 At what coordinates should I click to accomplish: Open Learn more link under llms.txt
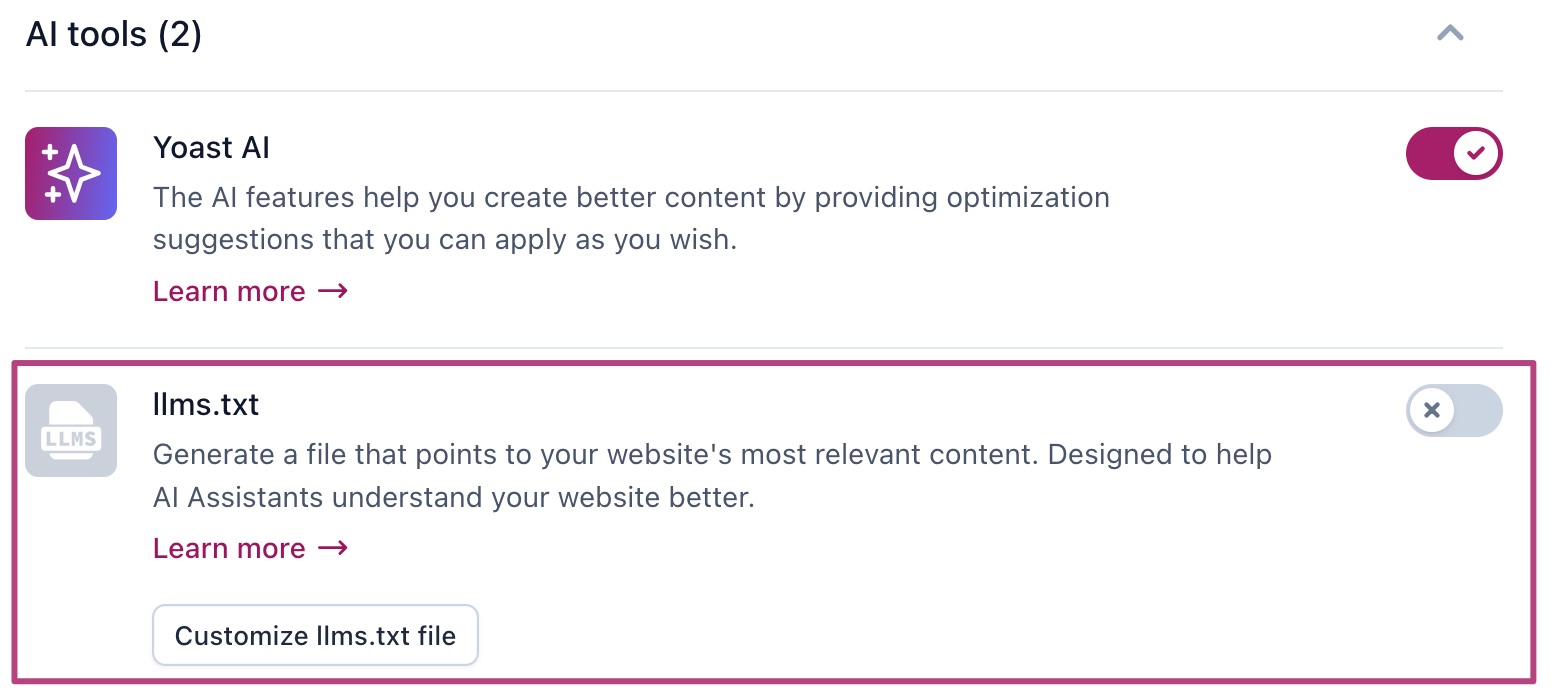pyautogui.click(x=229, y=548)
